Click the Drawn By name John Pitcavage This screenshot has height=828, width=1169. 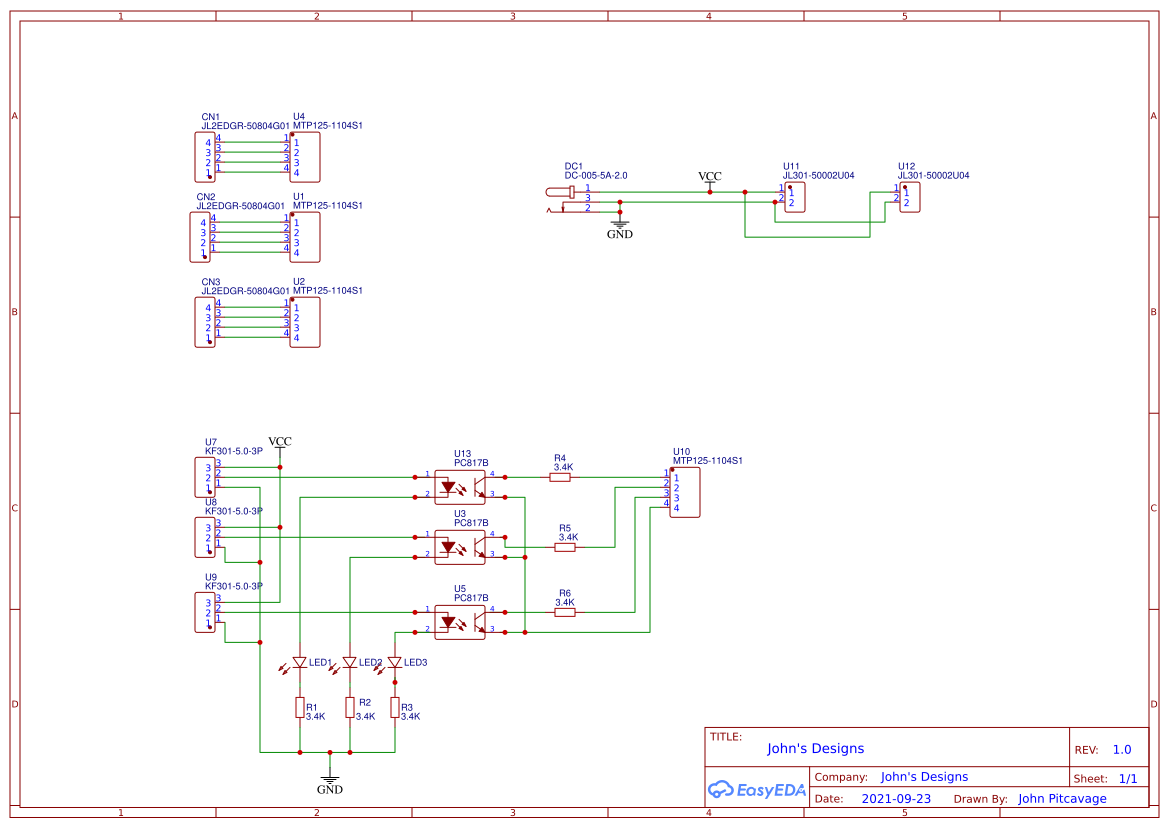coord(1062,798)
